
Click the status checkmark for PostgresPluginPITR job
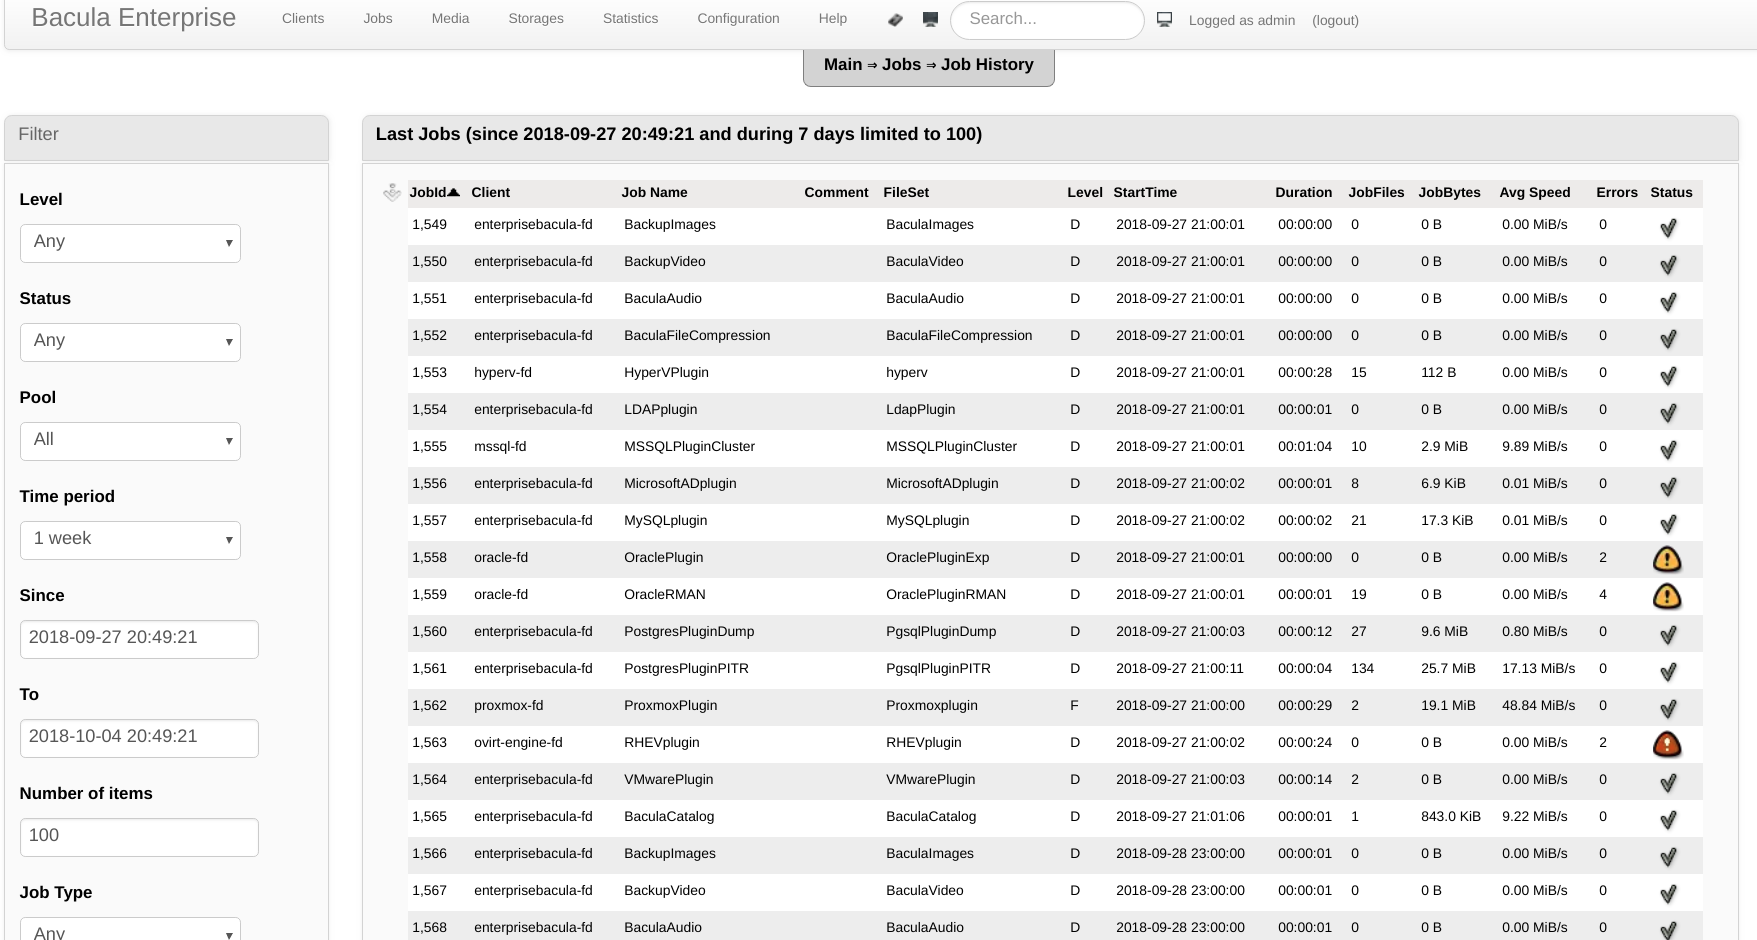point(1668,672)
